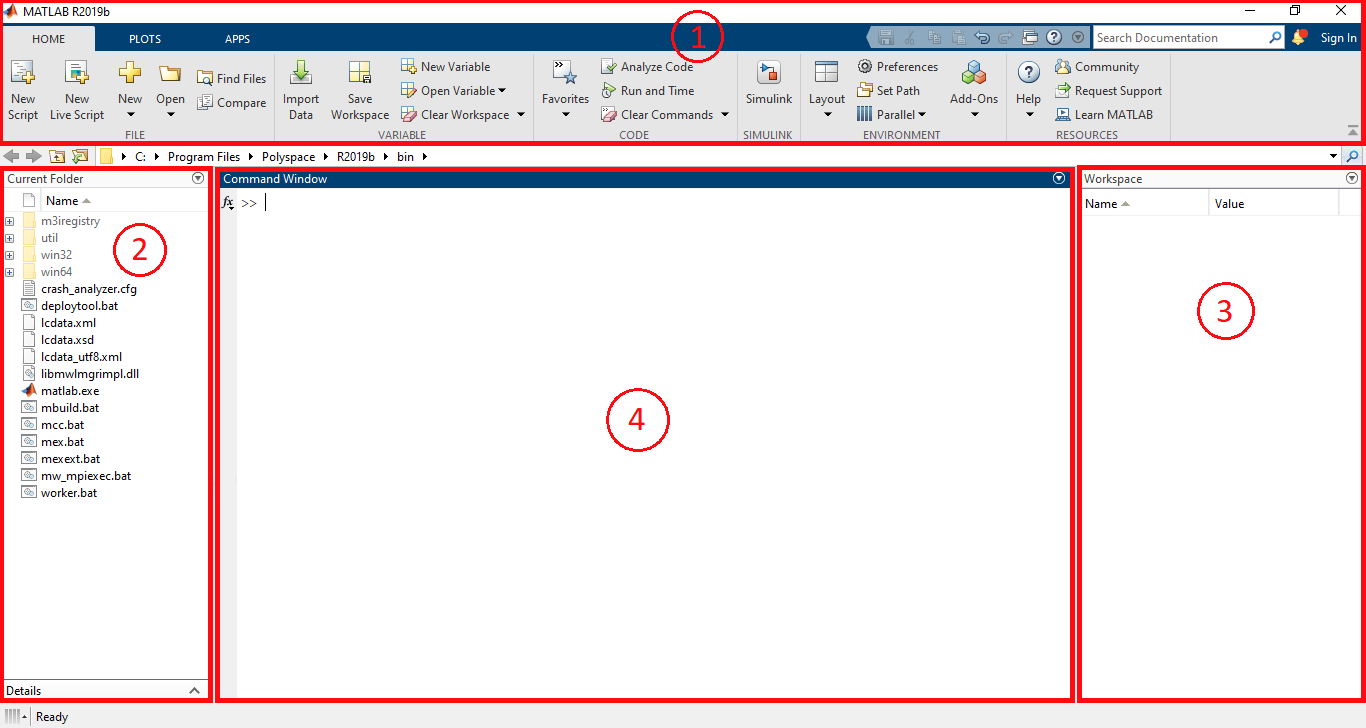Launch Run and Time profiler
This screenshot has height=728, width=1366.
click(647, 90)
